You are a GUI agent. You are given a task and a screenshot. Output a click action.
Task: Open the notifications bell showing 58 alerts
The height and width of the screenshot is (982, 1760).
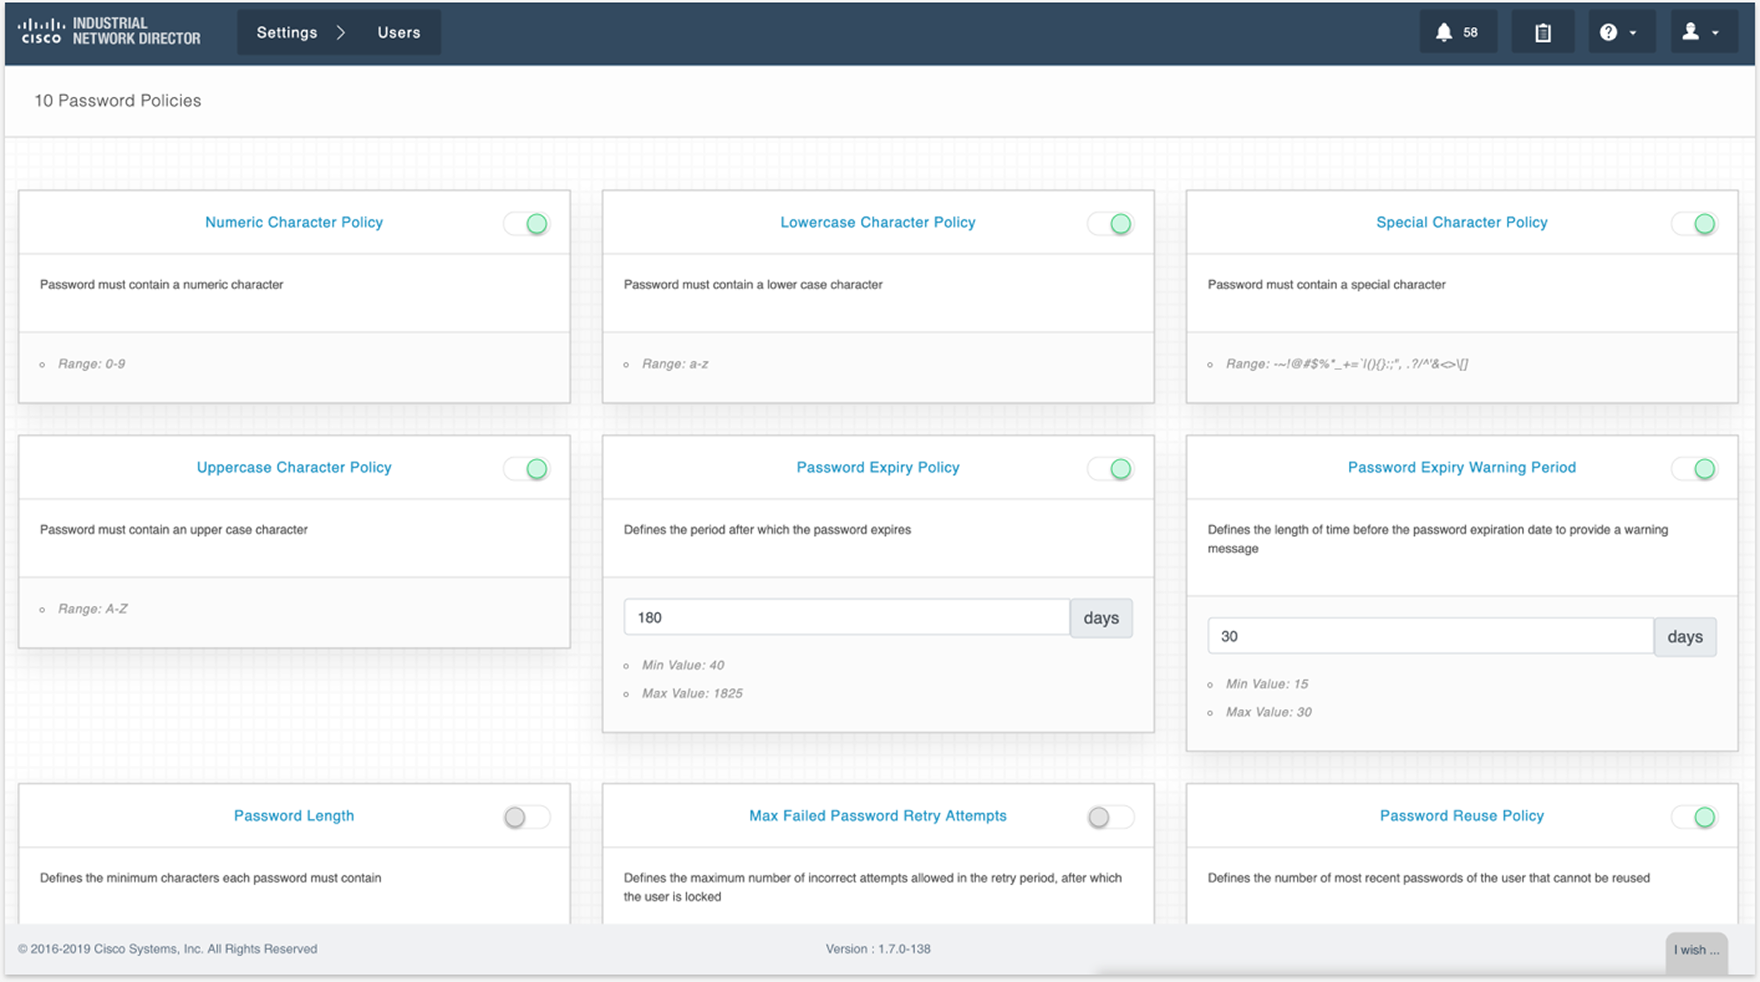click(1458, 31)
